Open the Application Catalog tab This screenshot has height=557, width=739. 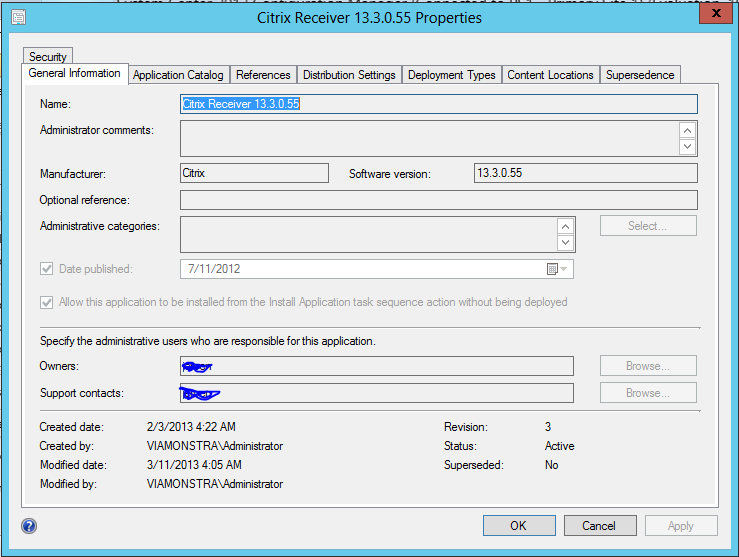[178, 75]
